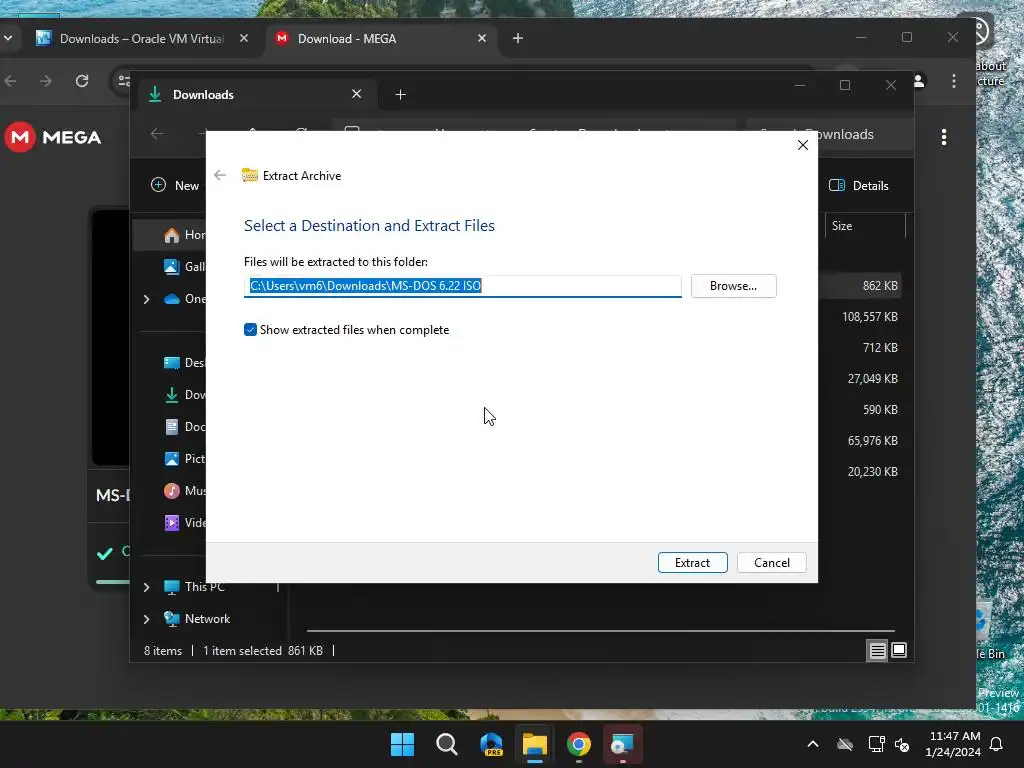Open the notifications bell
The height and width of the screenshot is (768, 1024).
click(997, 744)
